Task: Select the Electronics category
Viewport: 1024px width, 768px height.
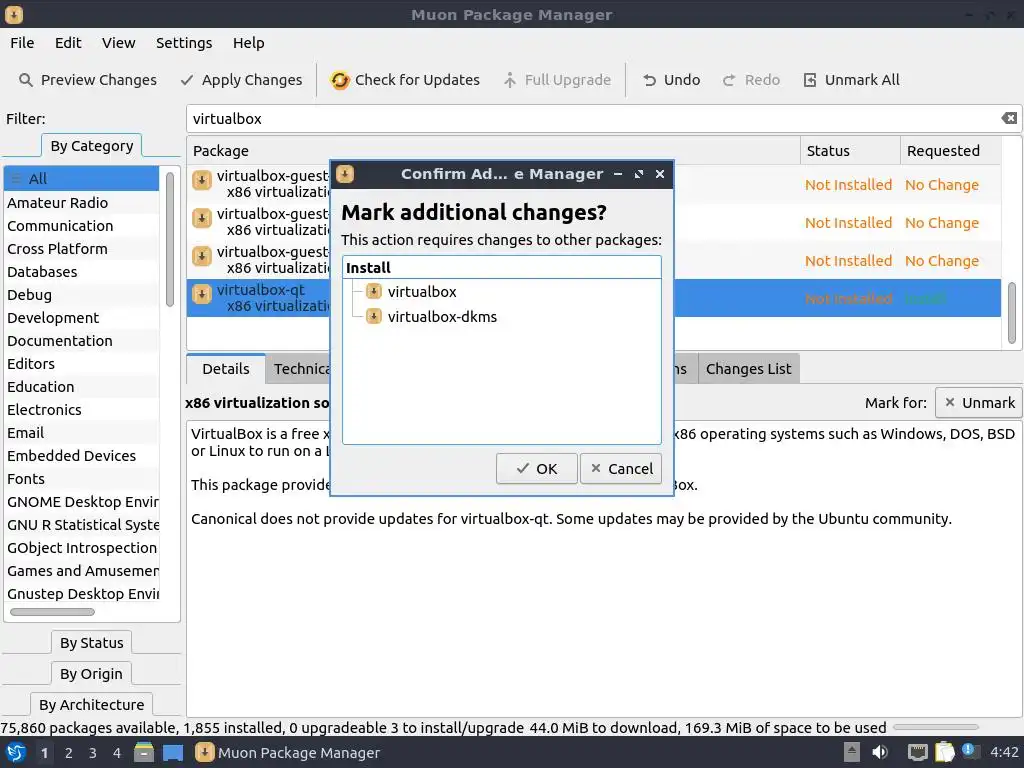Action: [x=82, y=409]
